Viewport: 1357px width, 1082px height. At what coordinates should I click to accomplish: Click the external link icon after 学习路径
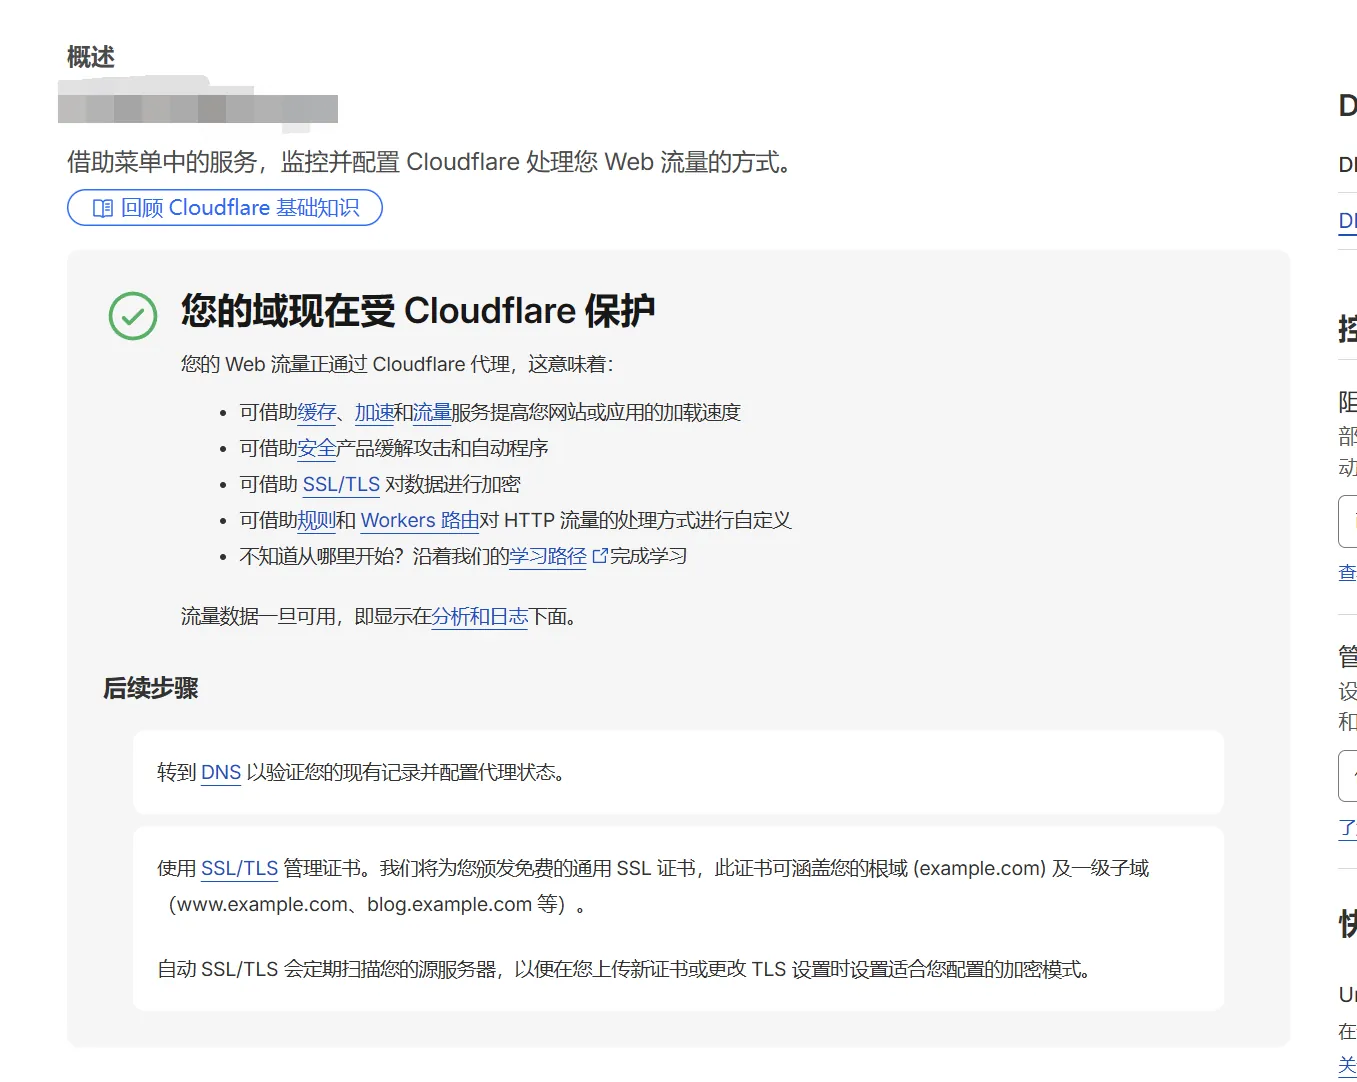600,556
